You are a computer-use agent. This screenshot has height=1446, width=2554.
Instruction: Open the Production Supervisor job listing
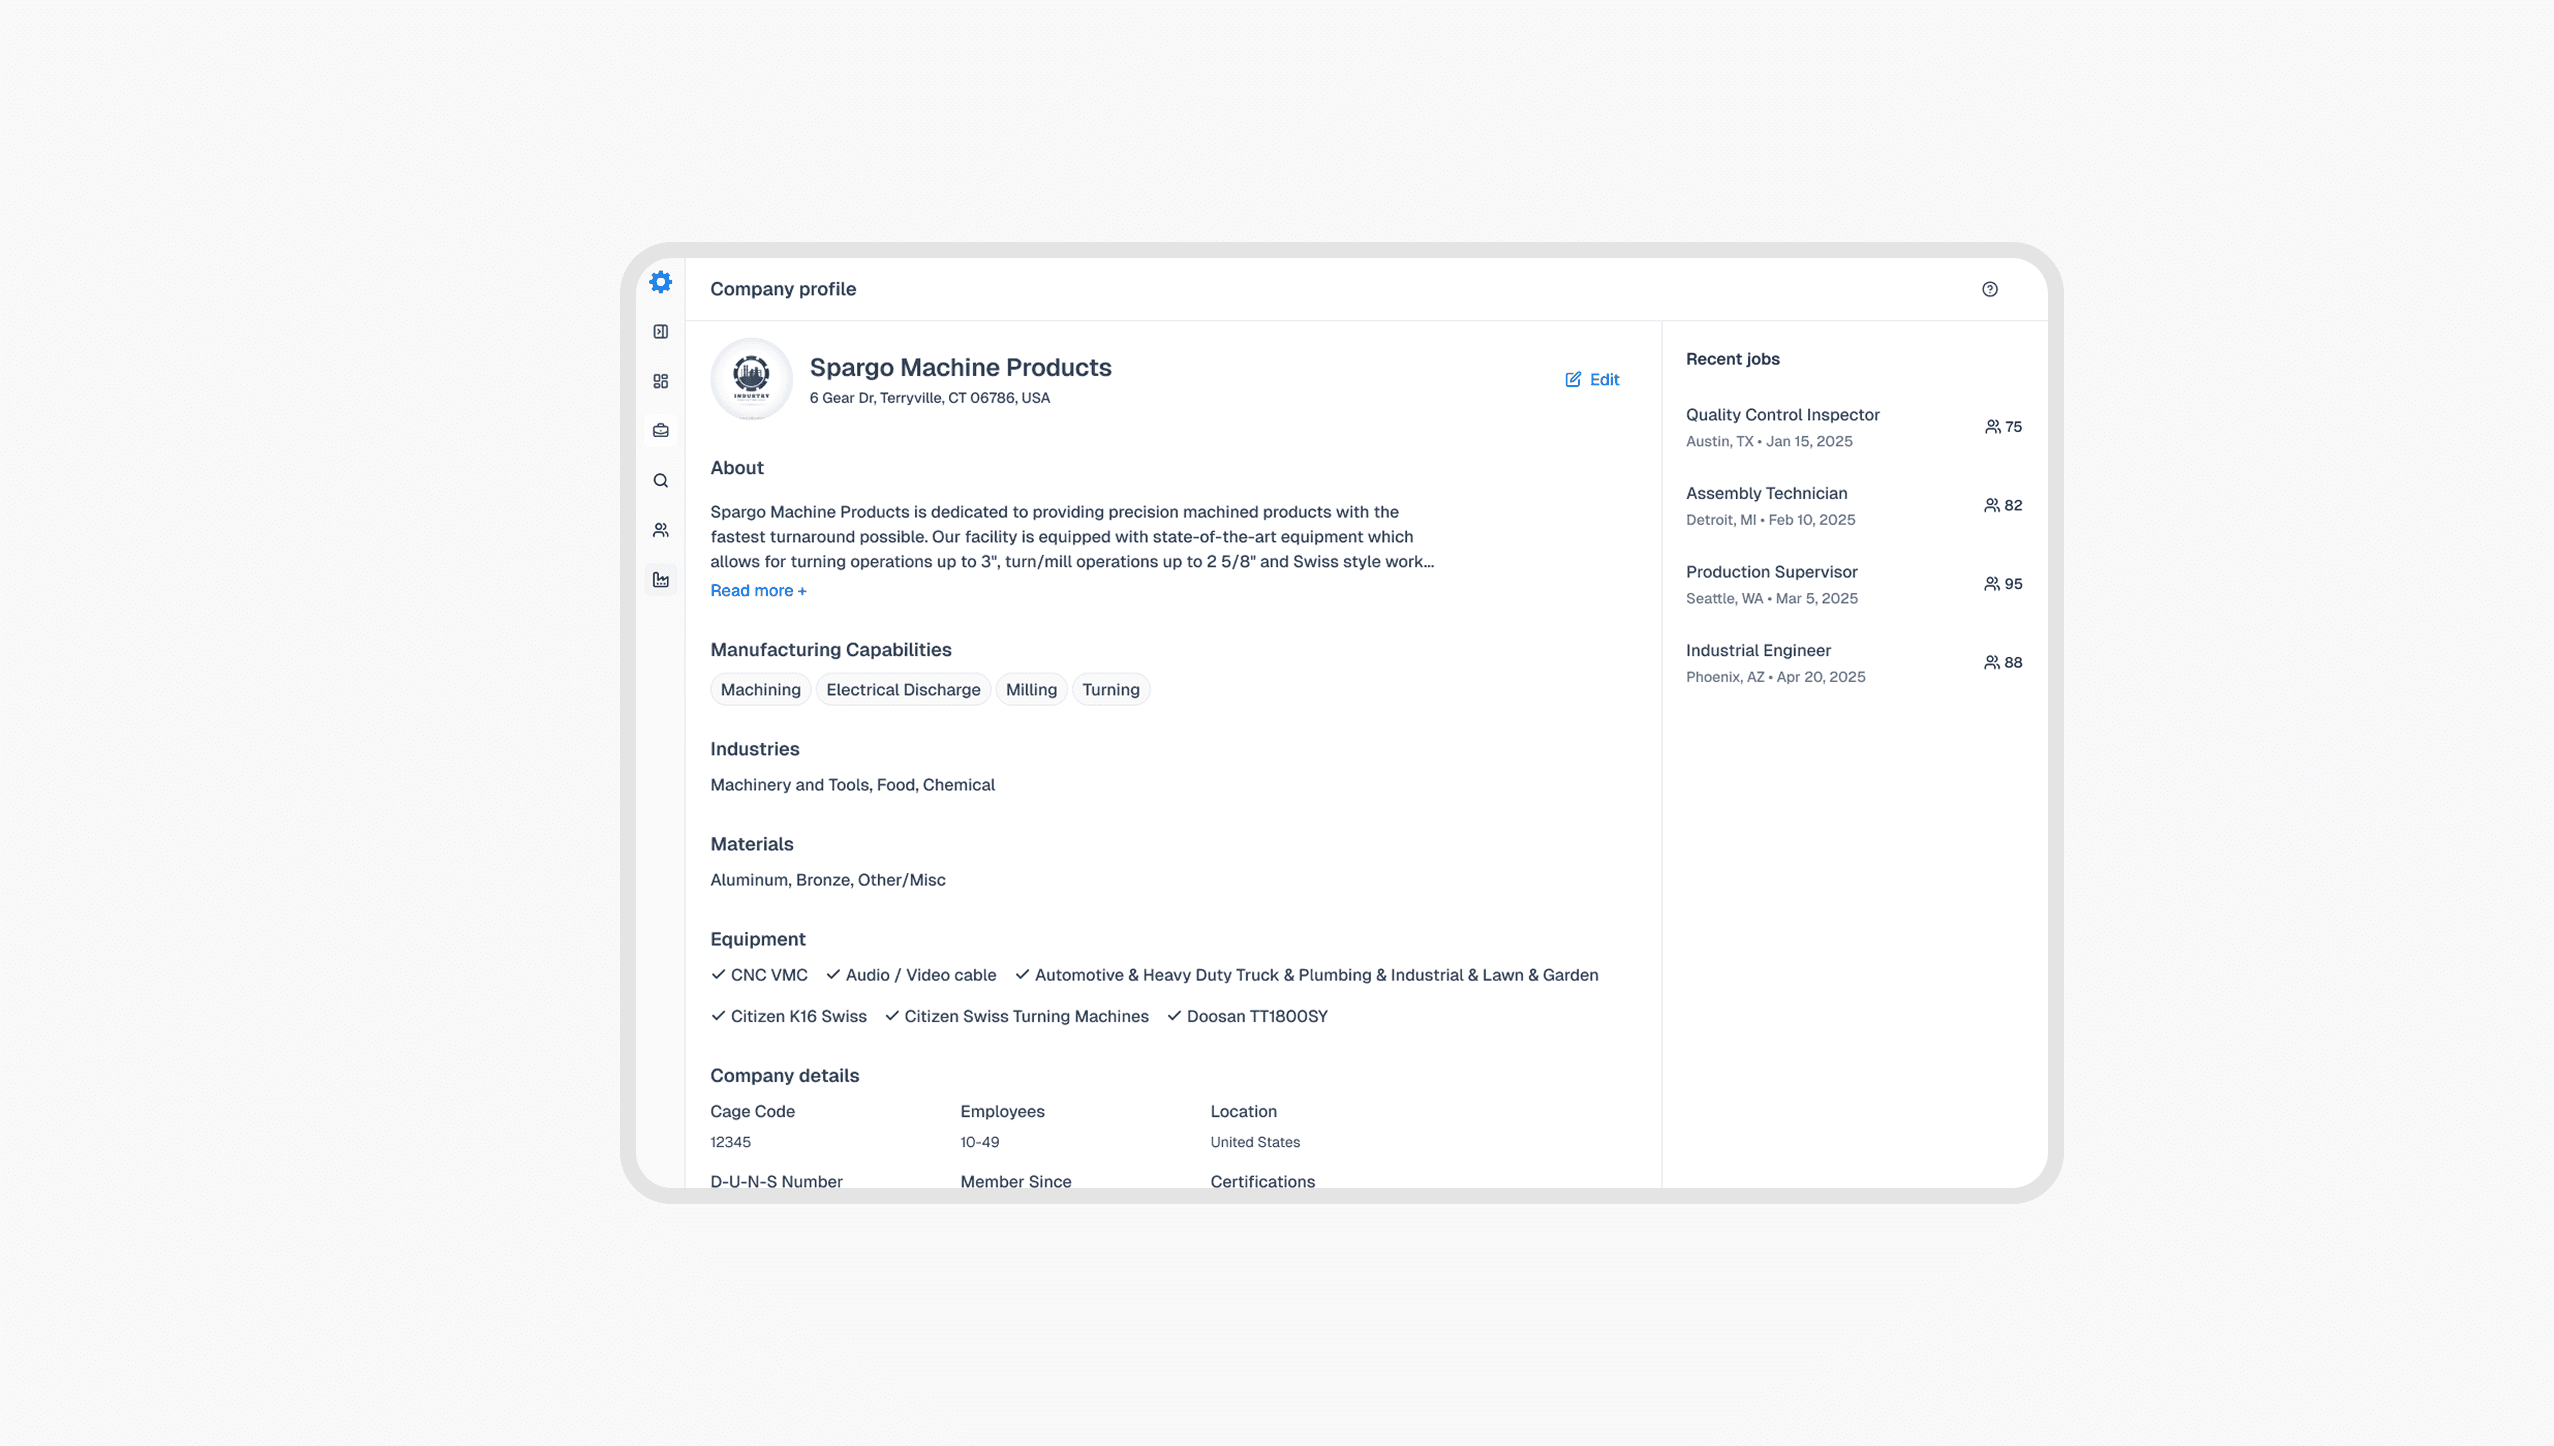[x=1771, y=572]
